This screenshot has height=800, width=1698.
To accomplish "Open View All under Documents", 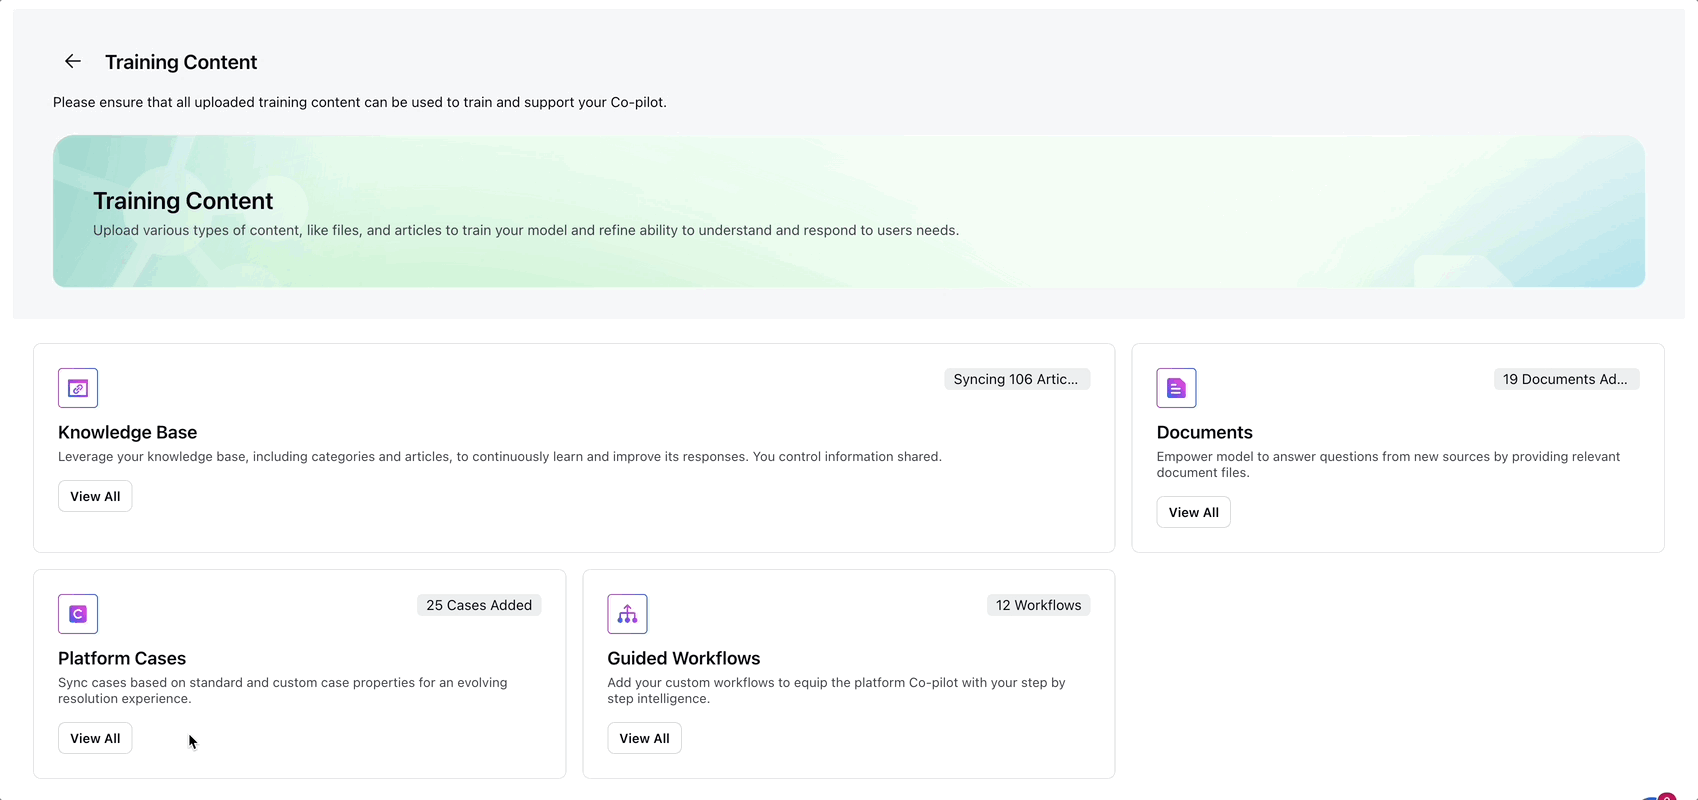I will pyautogui.click(x=1193, y=512).
